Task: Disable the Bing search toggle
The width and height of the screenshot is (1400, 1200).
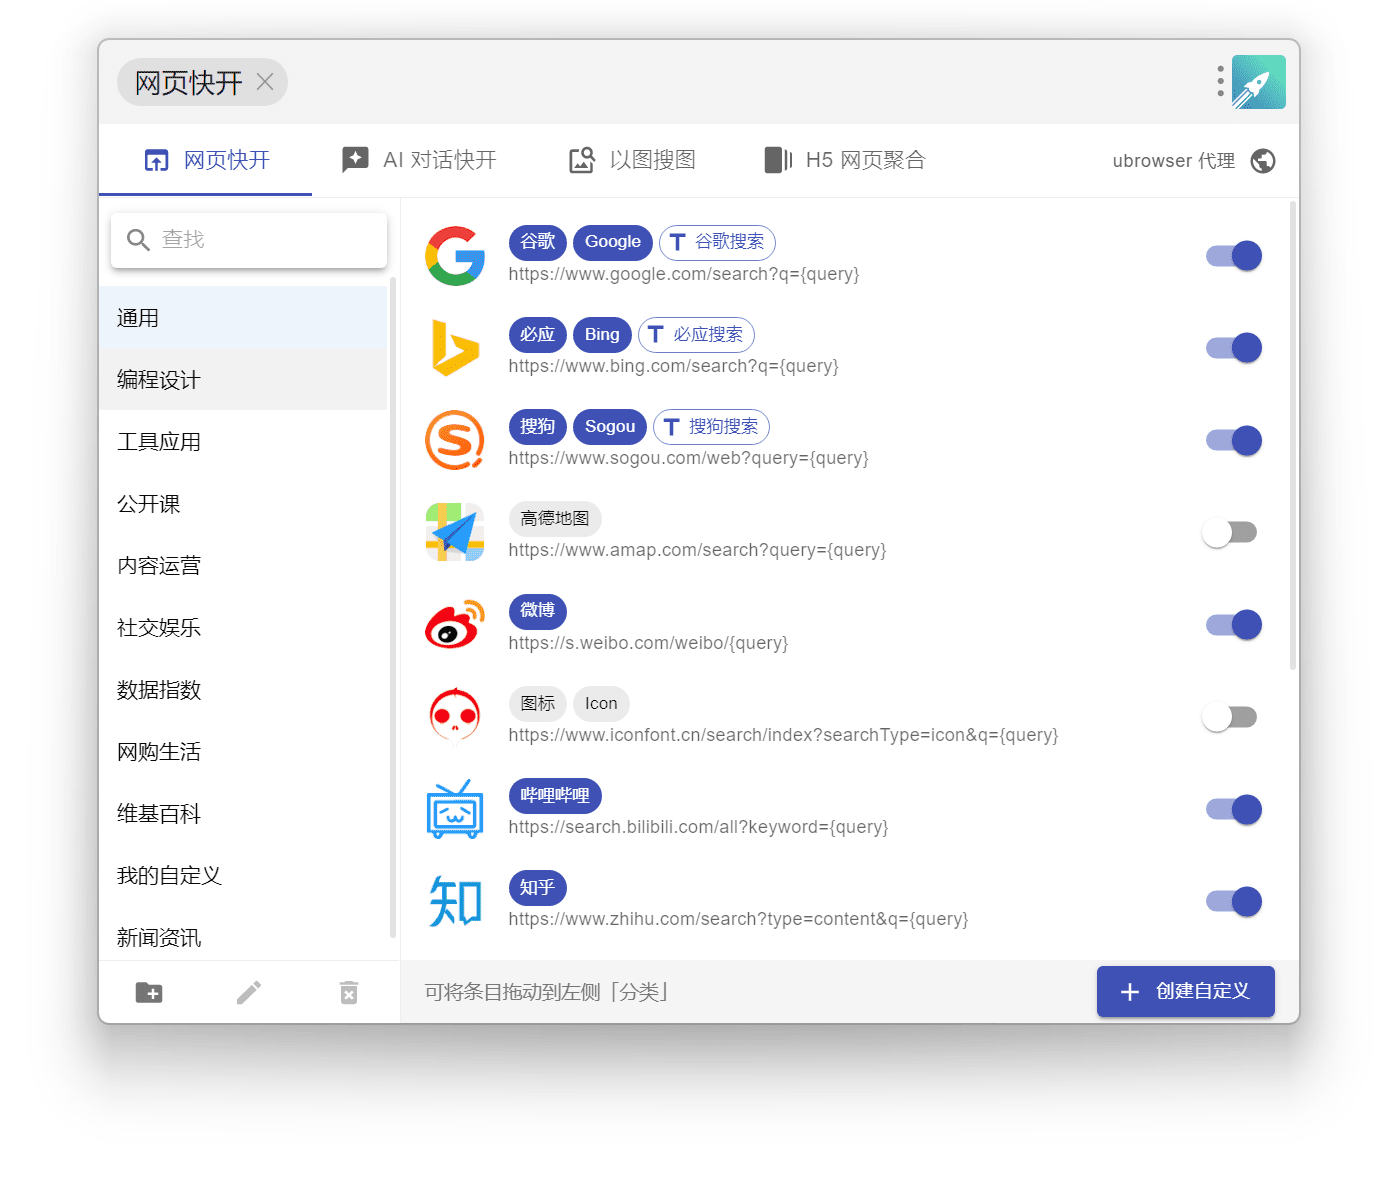Action: coord(1234,348)
